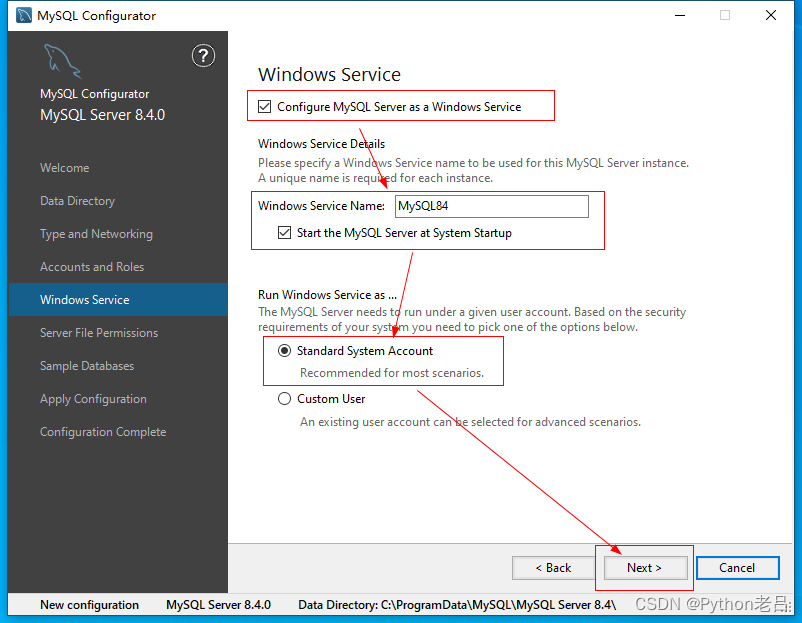Image resolution: width=802 pixels, height=623 pixels.
Task: Minimize the MySQL Configurator window
Action: click(680, 15)
